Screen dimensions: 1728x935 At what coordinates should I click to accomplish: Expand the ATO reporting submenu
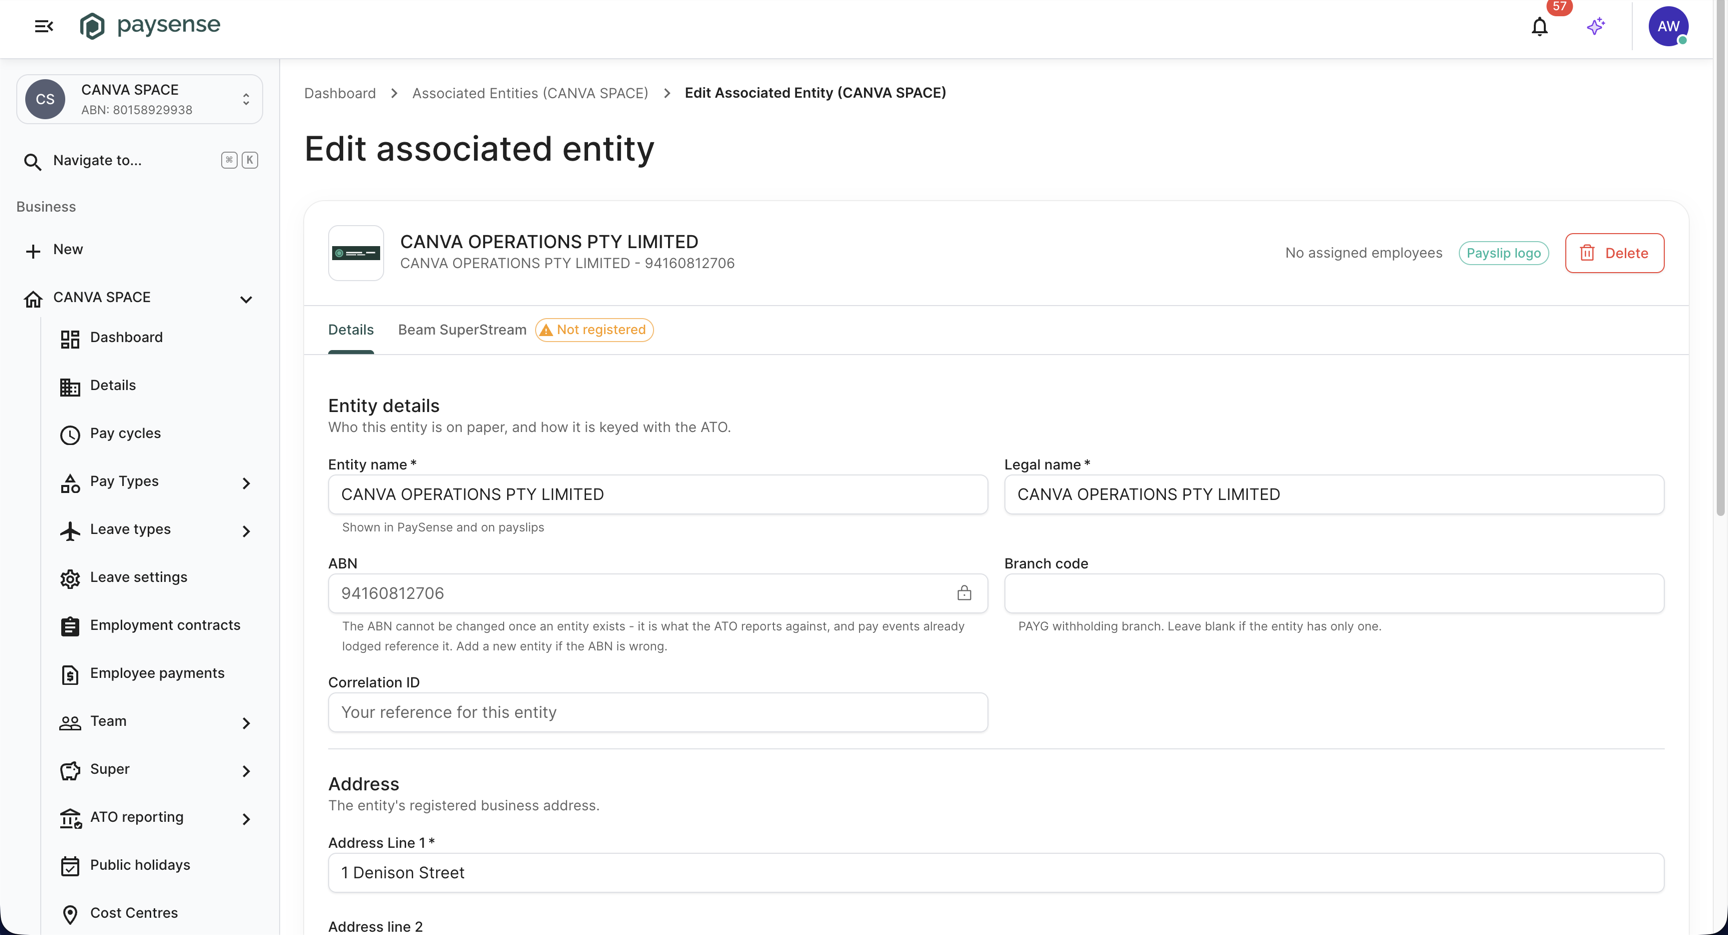246,819
